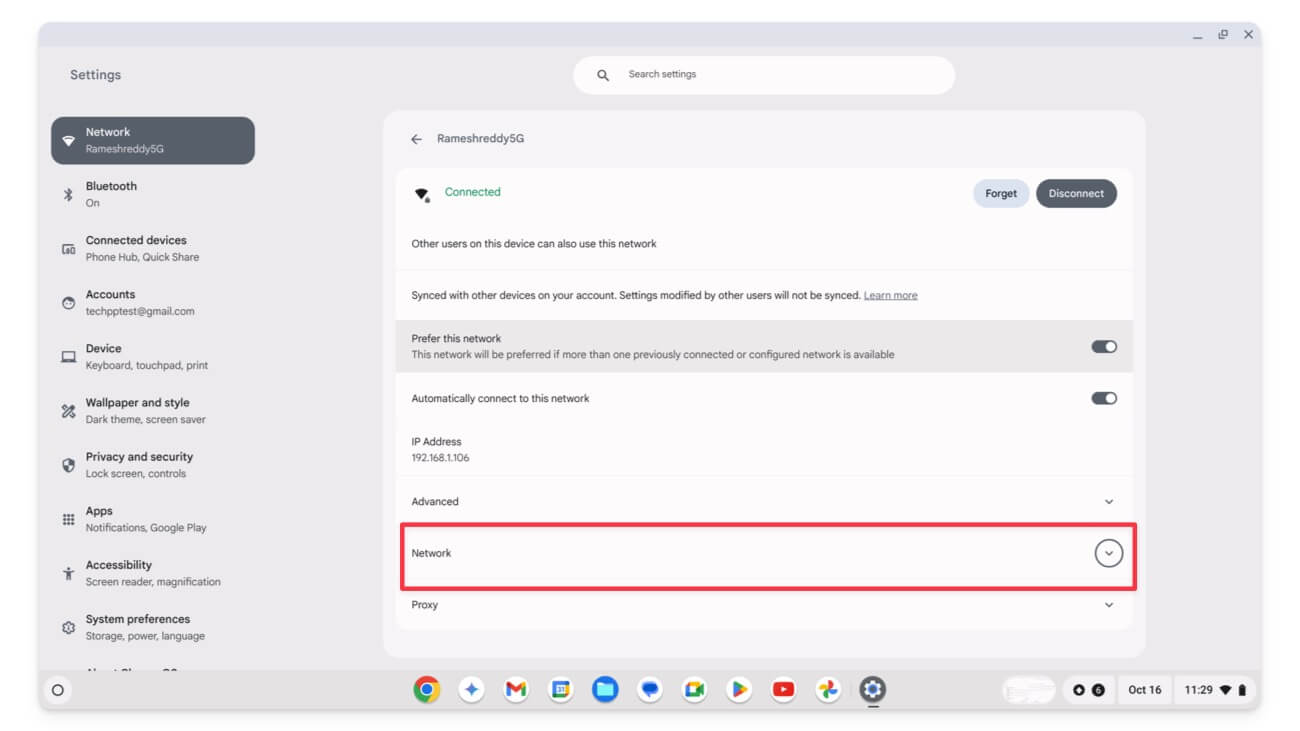
Task: Forget the Rameshreddy5G network
Action: (1001, 194)
